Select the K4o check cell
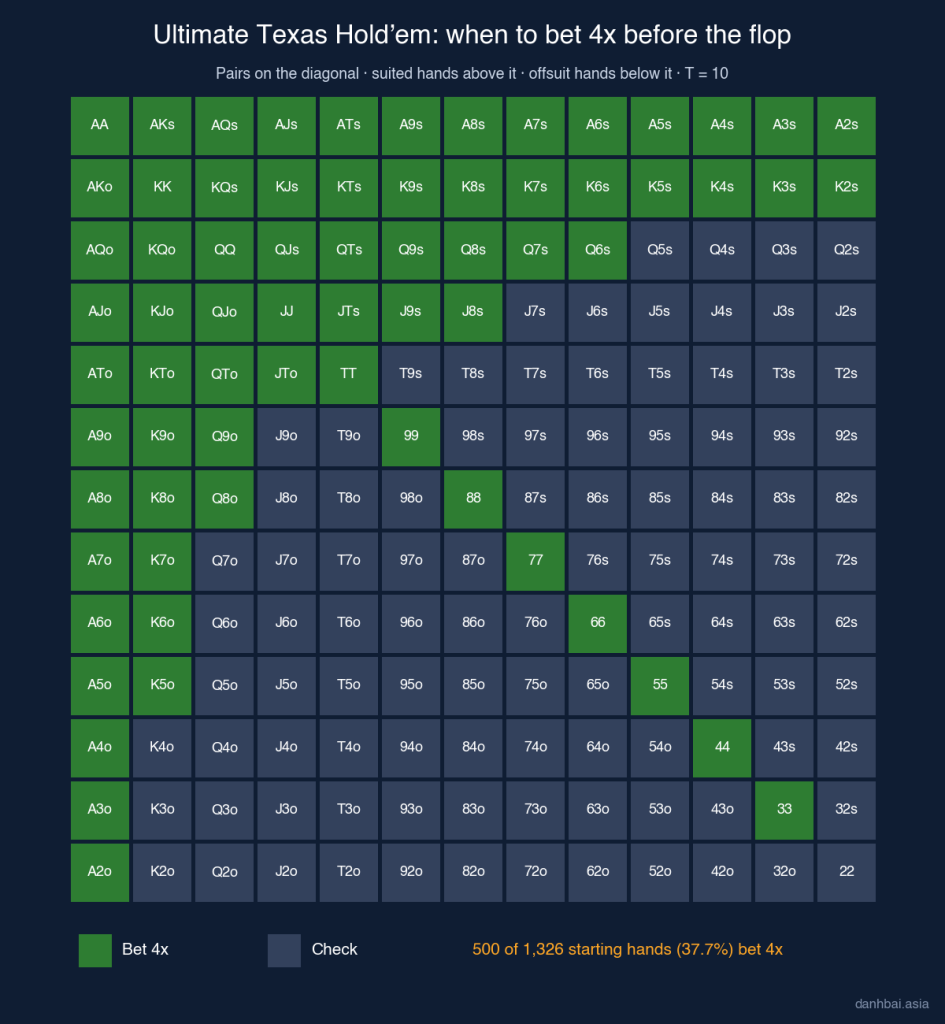 pyautogui.click(x=162, y=748)
